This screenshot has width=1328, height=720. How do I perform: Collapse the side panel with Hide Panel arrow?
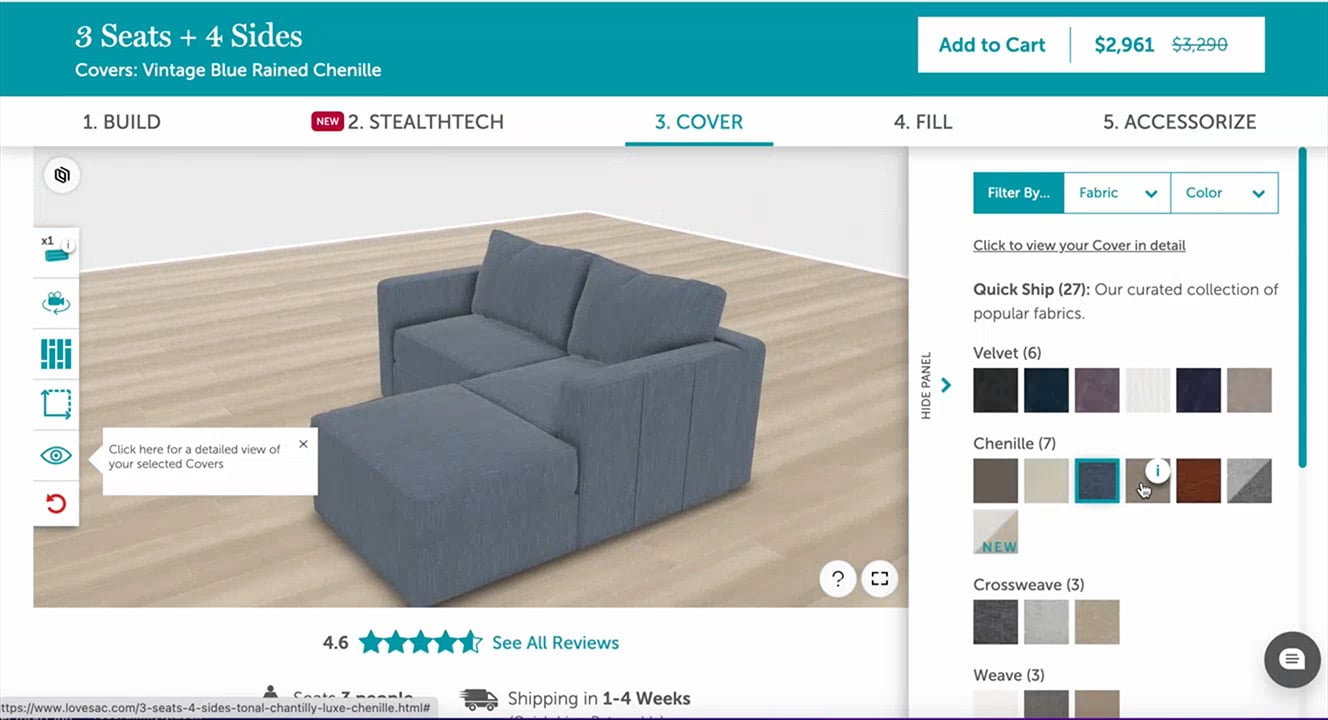tap(946, 385)
